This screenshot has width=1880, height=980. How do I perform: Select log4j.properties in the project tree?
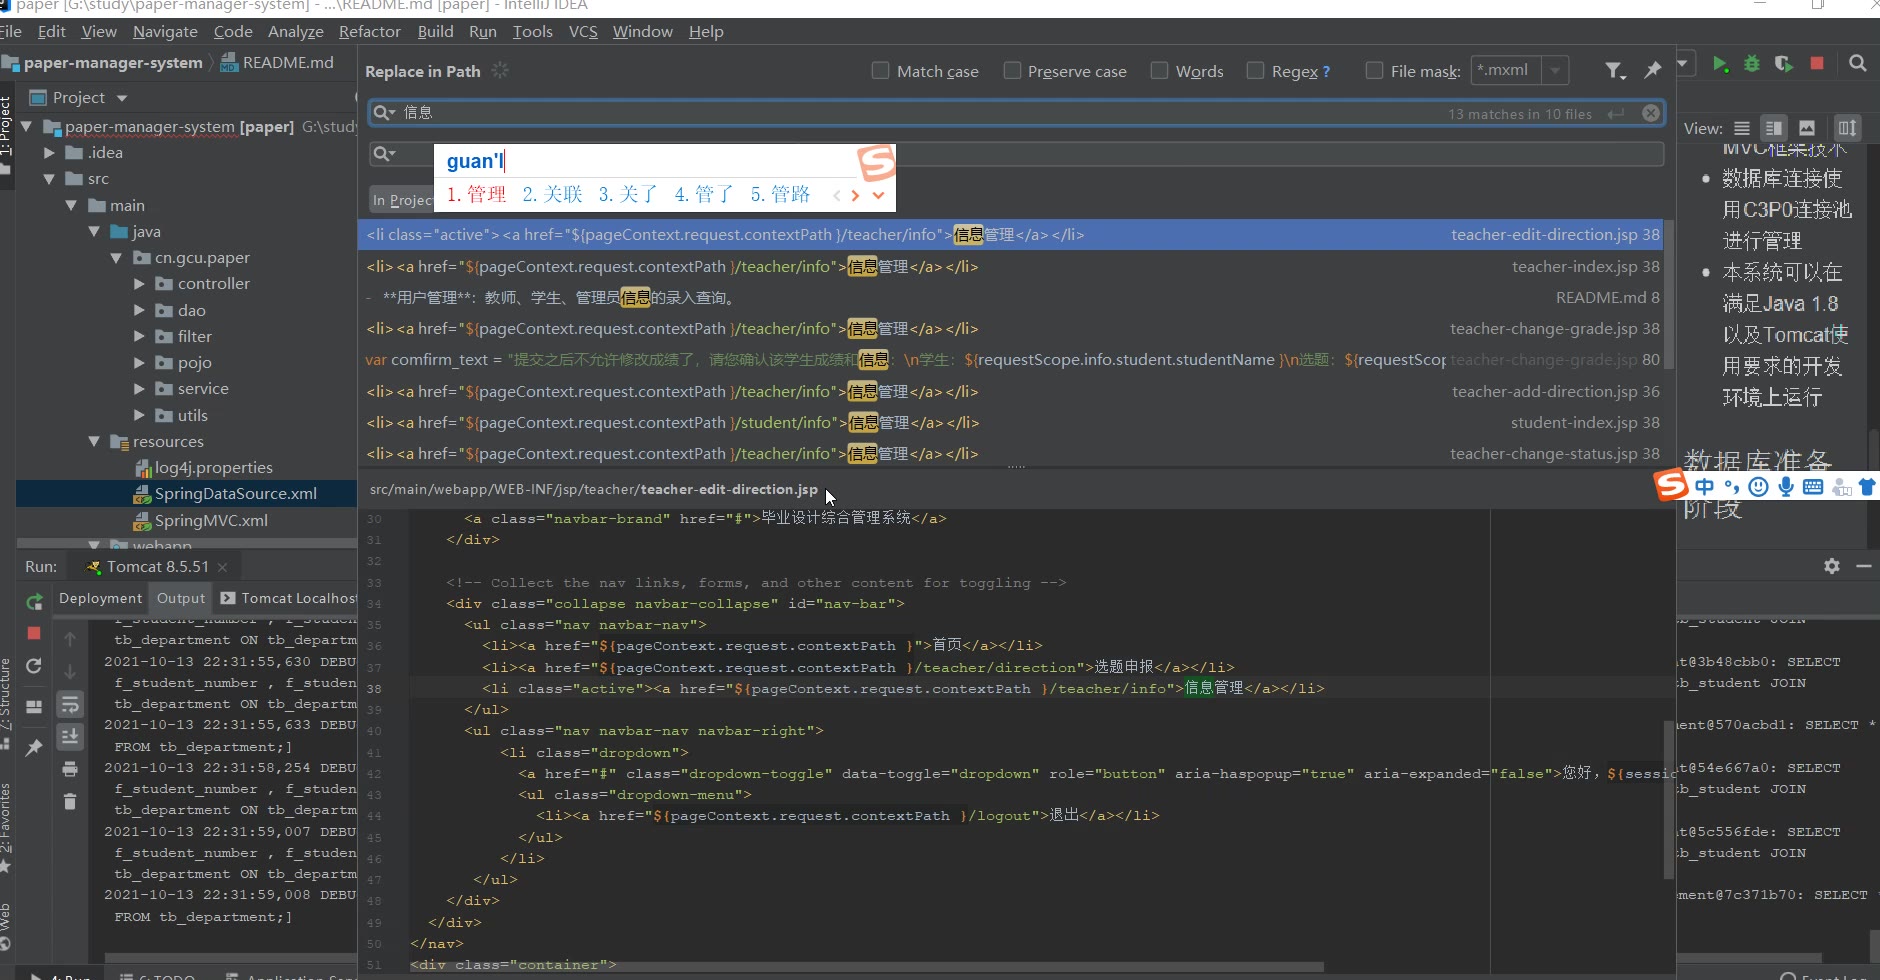coord(203,467)
